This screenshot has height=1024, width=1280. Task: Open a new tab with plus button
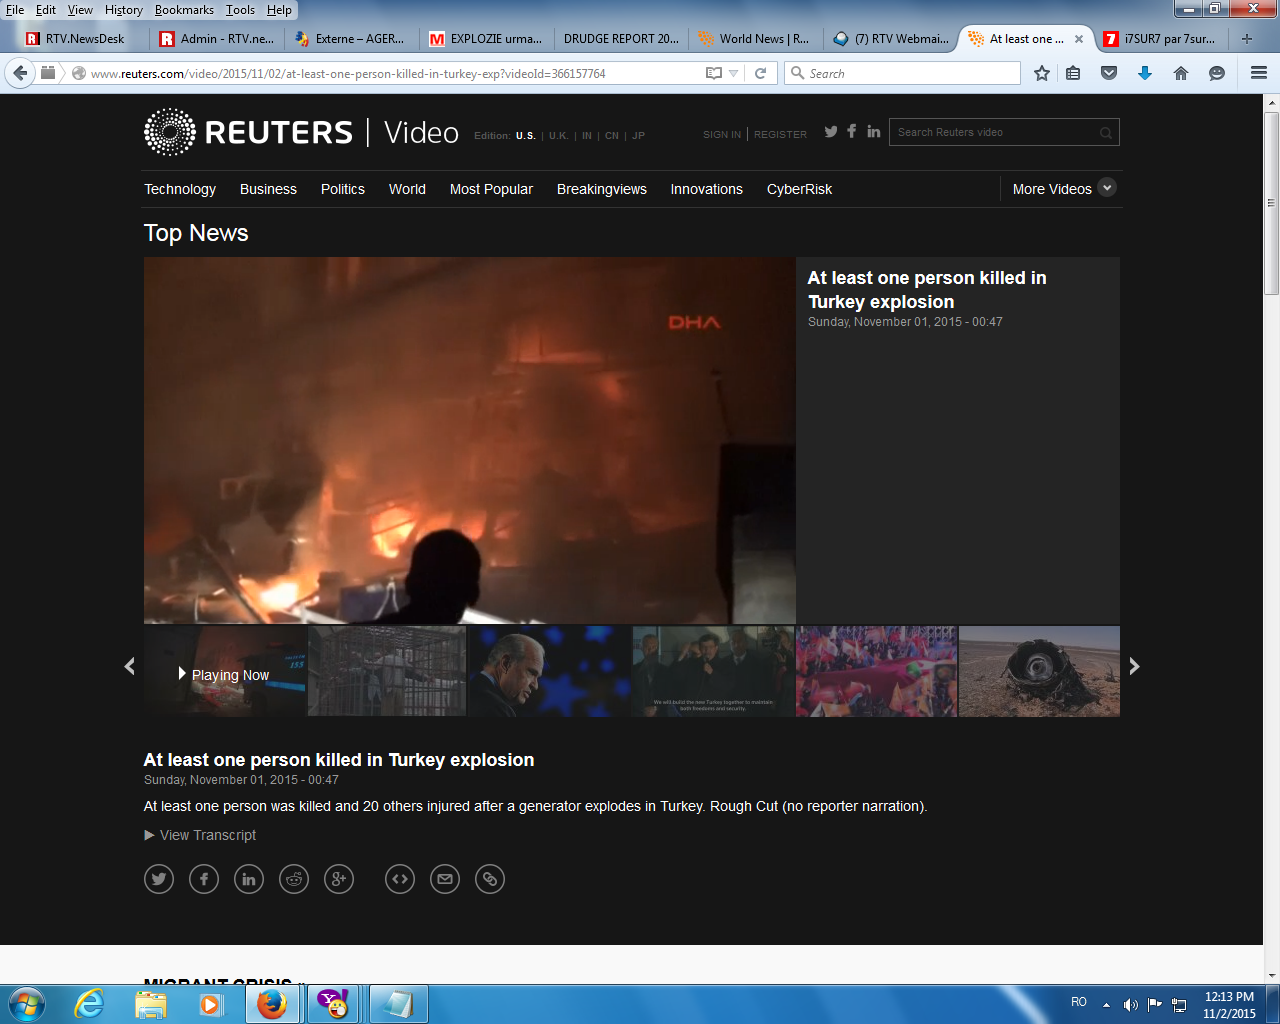pos(1247,39)
